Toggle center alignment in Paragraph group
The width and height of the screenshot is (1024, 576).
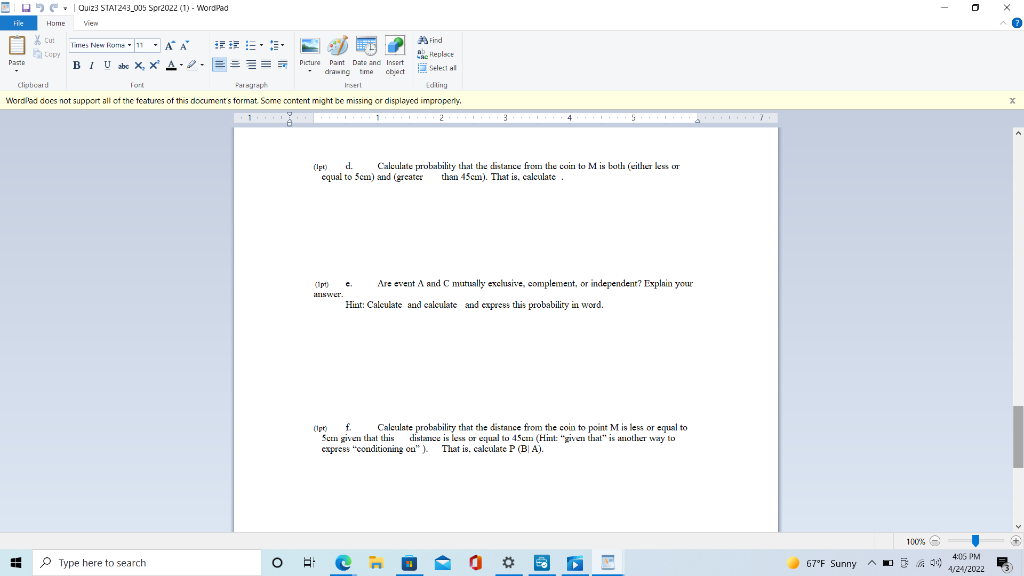[234, 64]
